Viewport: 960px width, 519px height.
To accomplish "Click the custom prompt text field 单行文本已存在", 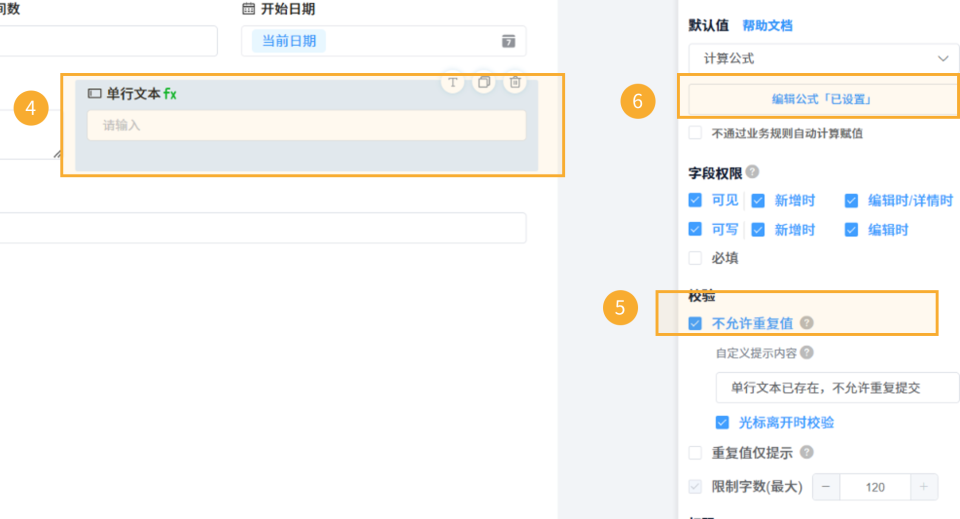I will [837, 387].
